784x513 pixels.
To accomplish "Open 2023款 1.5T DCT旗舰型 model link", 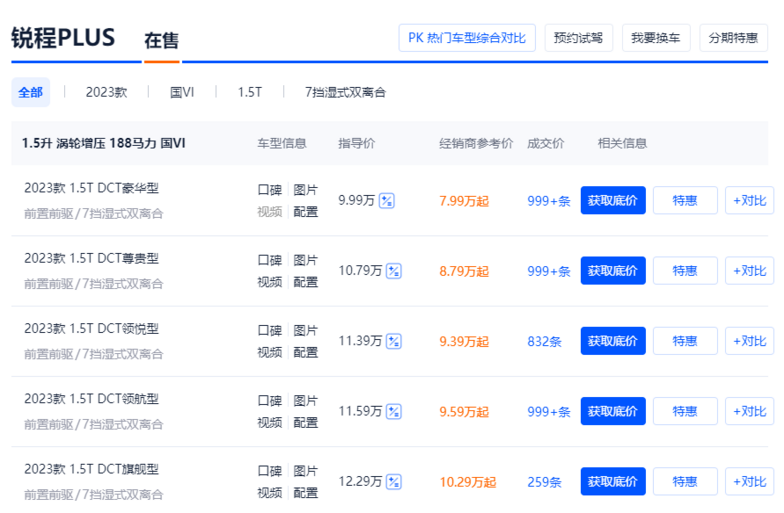I will pyautogui.click(x=92, y=469).
